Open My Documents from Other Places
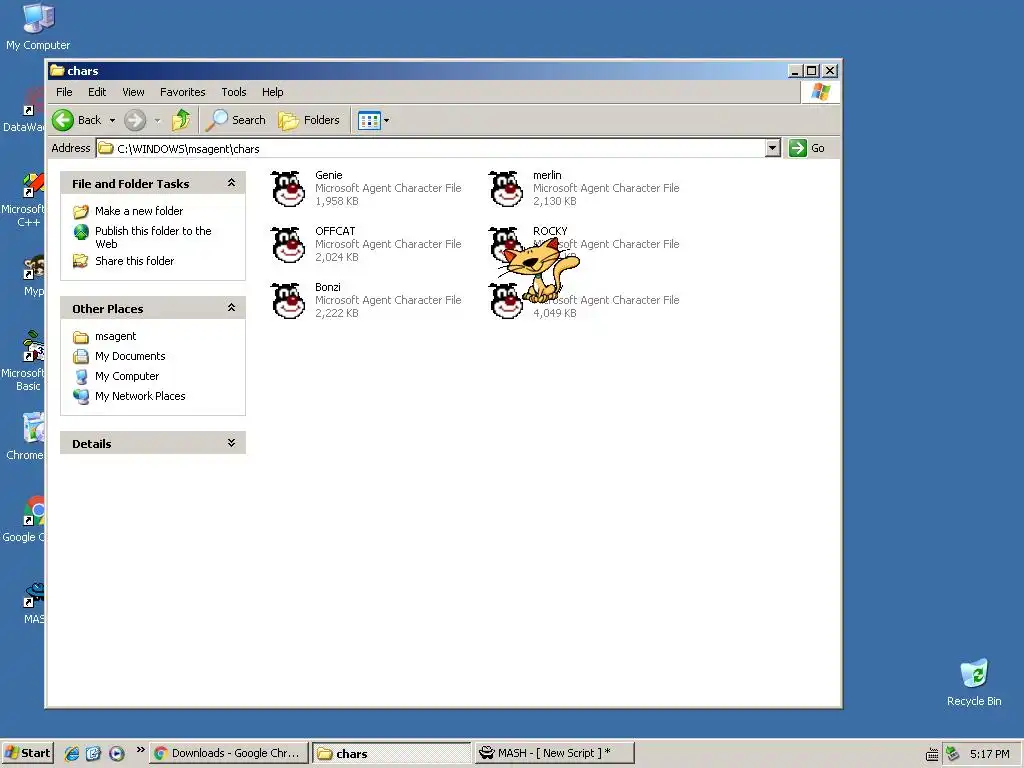The image size is (1024, 768). pos(130,356)
